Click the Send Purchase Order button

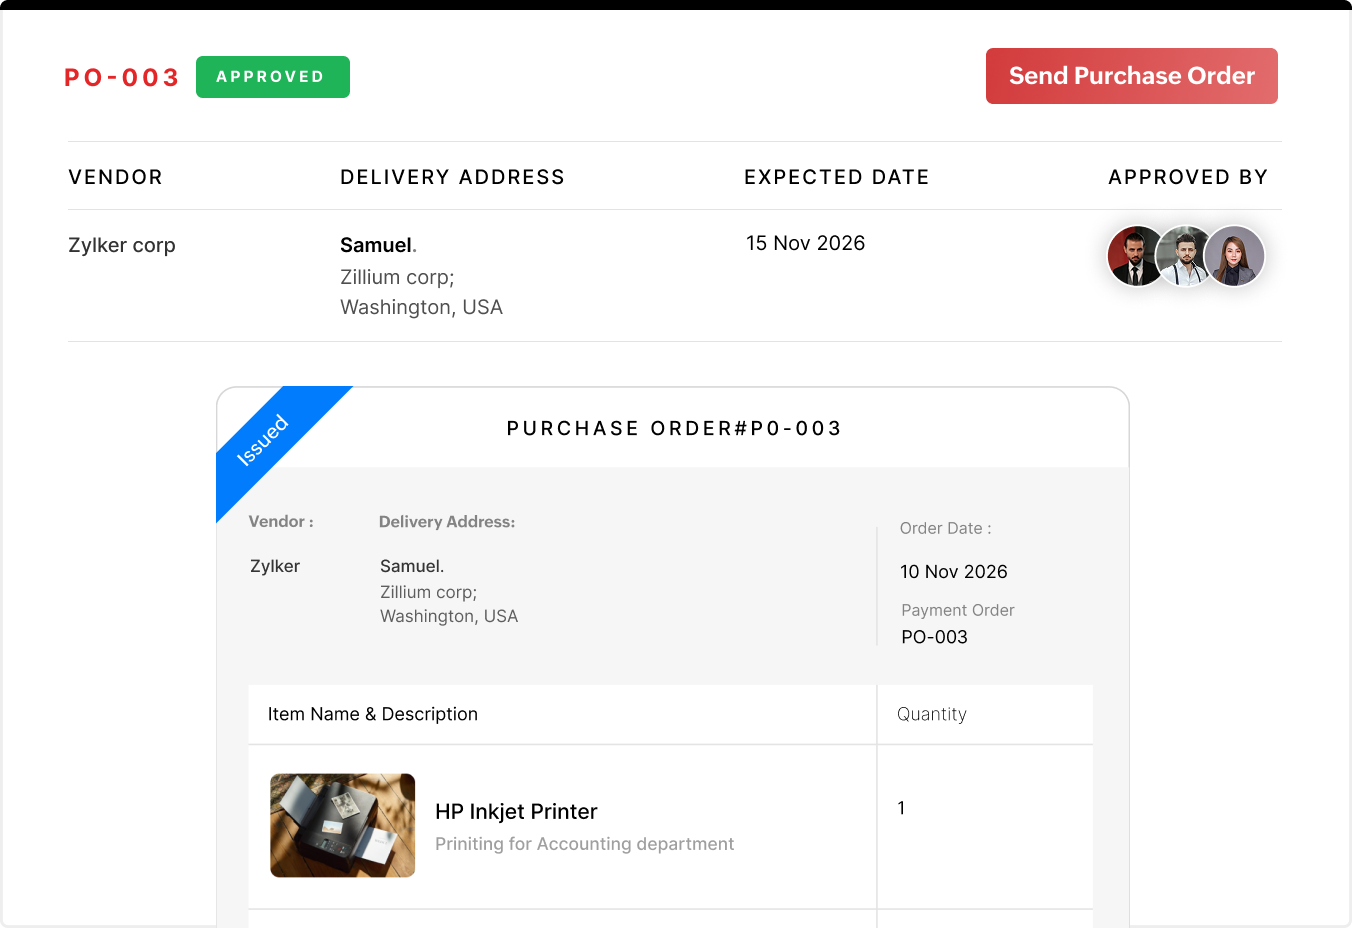coord(1131,76)
